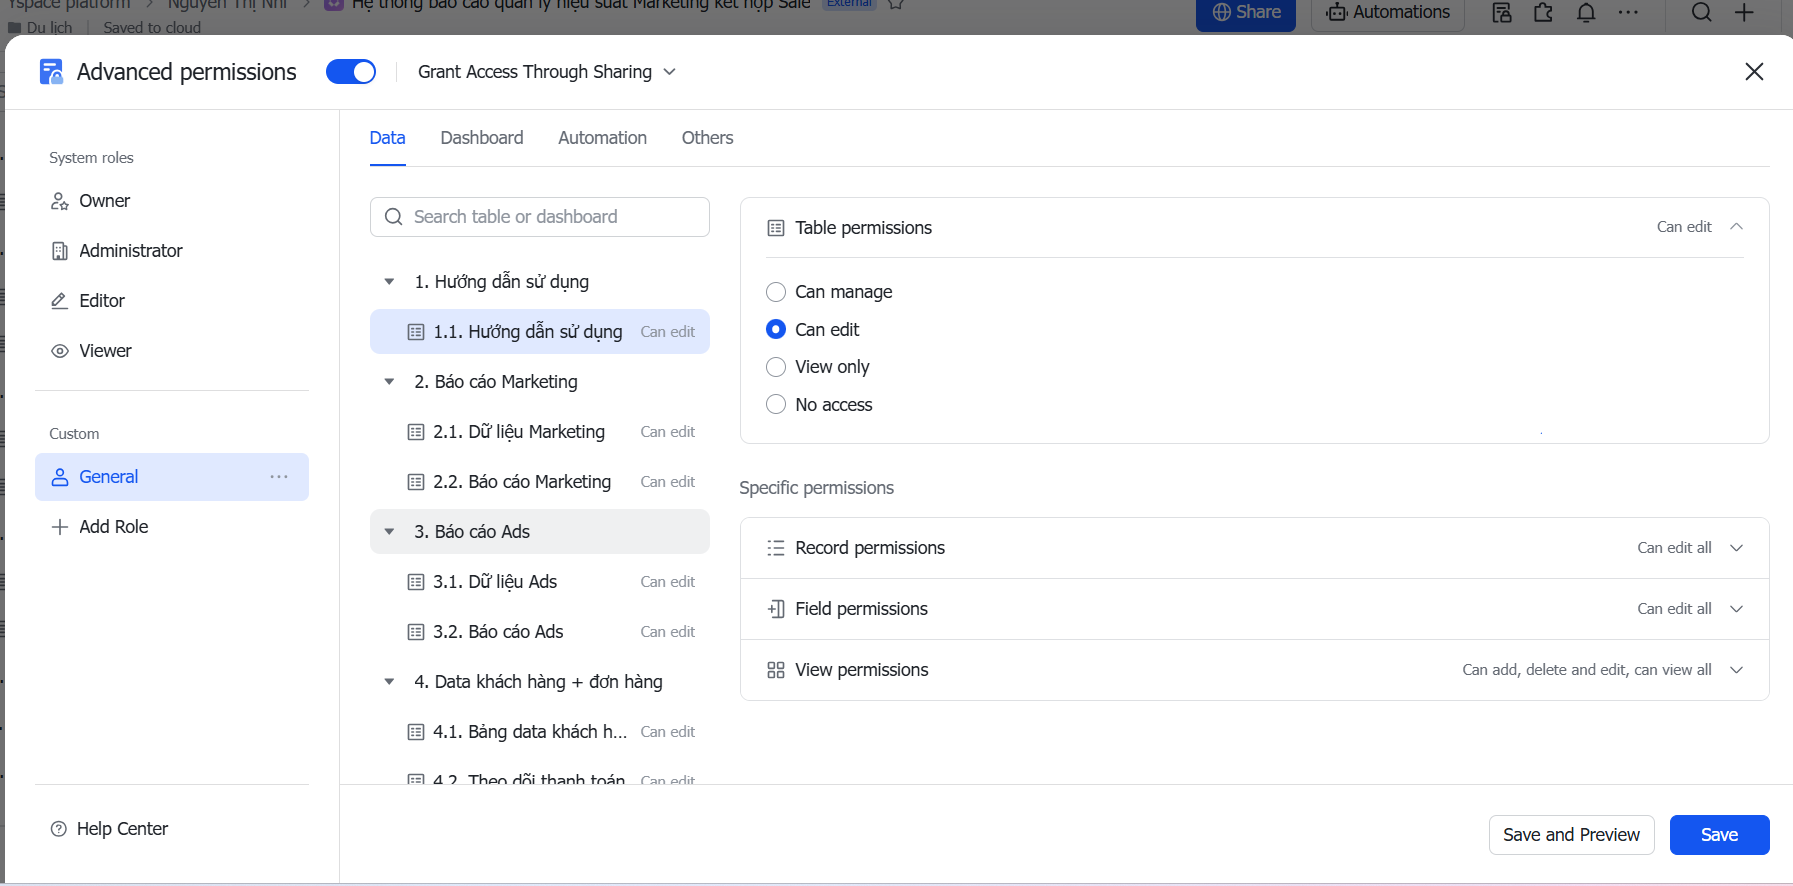Image resolution: width=1793 pixels, height=886 pixels.
Task: Collapse the 1. Hướng dẫn sử dụng group
Action: 389,282
